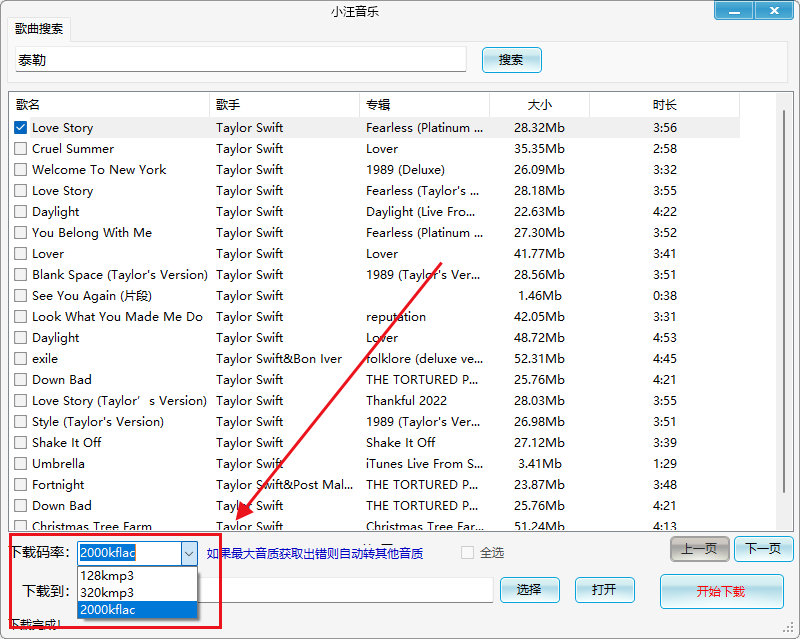Tick the Cruel Summer checkbox
Viewport: 800px width, 639px height.
click(20, 149)
